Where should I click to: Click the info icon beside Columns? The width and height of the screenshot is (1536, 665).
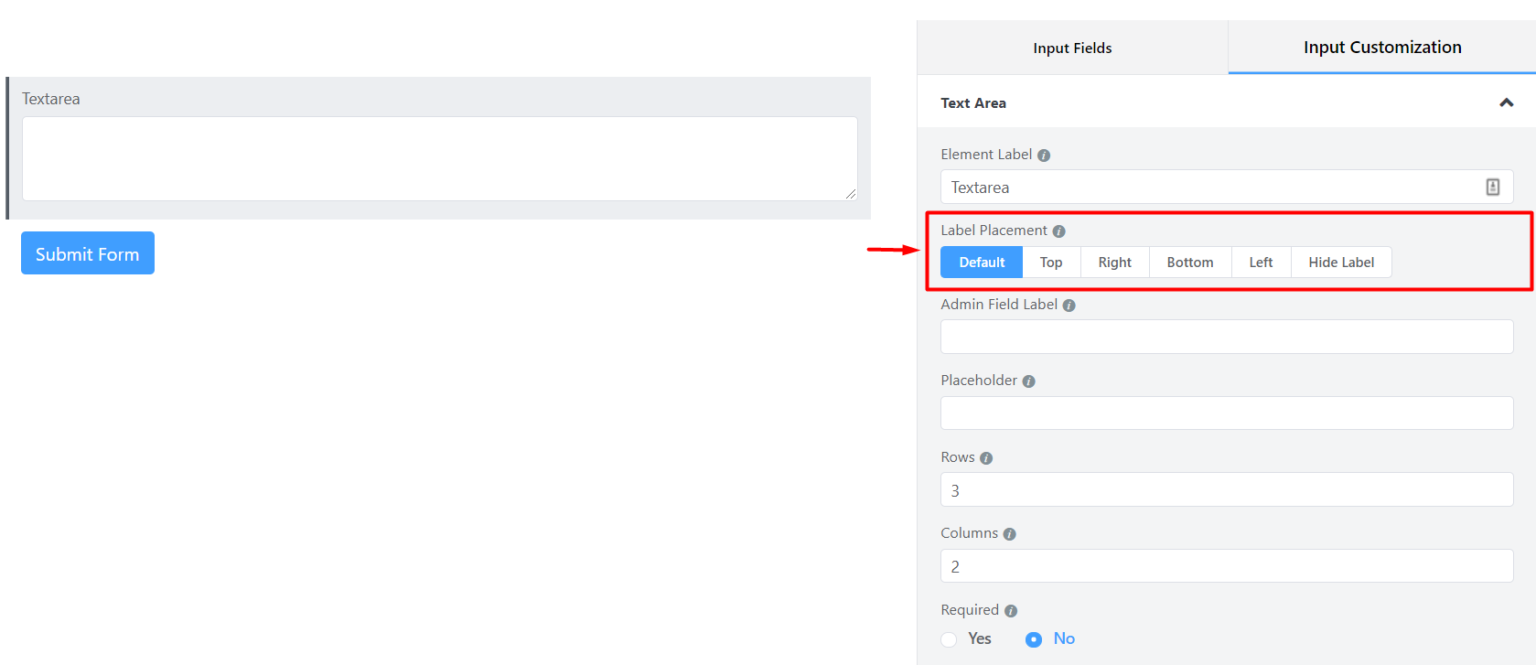point(1008,533)
